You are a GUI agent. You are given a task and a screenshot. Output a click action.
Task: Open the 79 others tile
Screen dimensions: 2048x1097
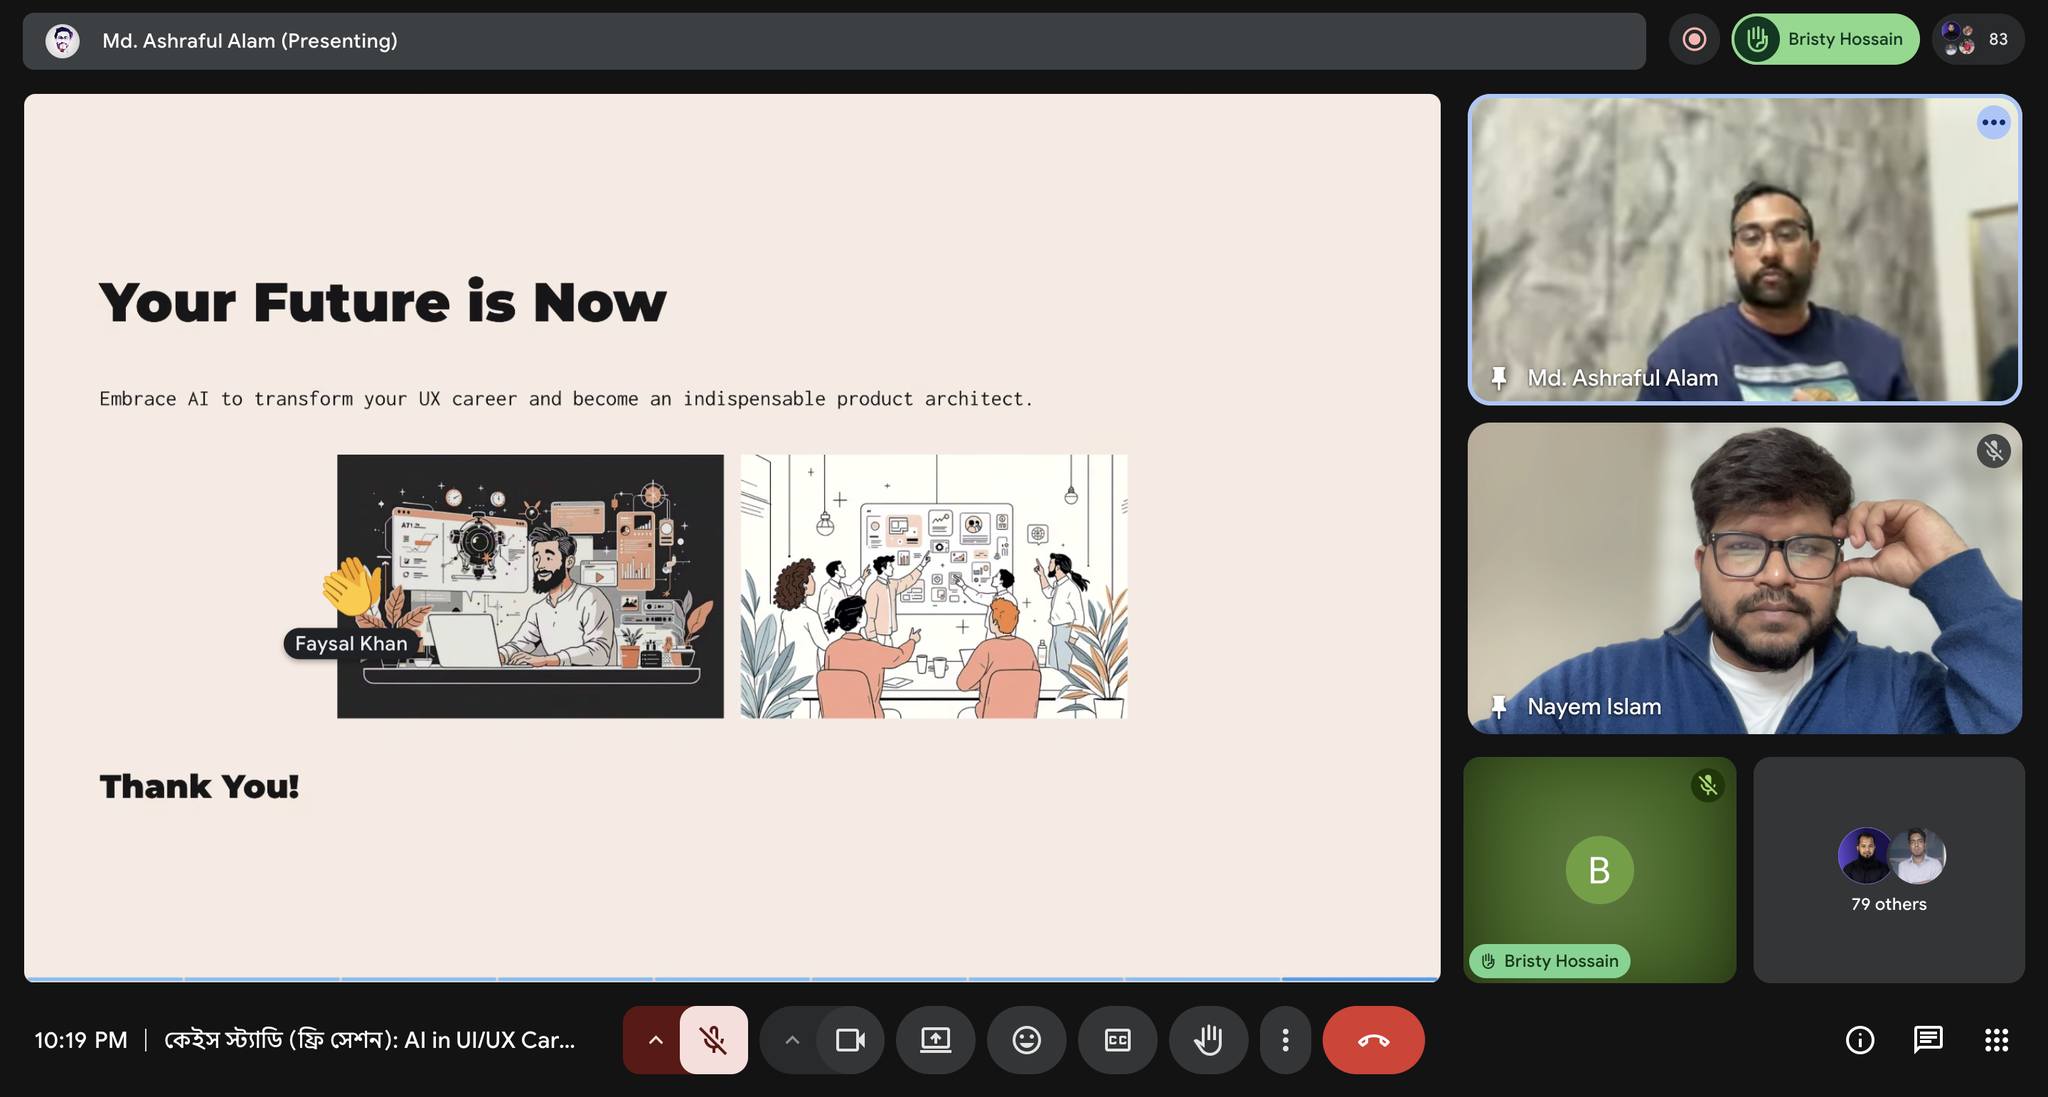click(1888, 870)
